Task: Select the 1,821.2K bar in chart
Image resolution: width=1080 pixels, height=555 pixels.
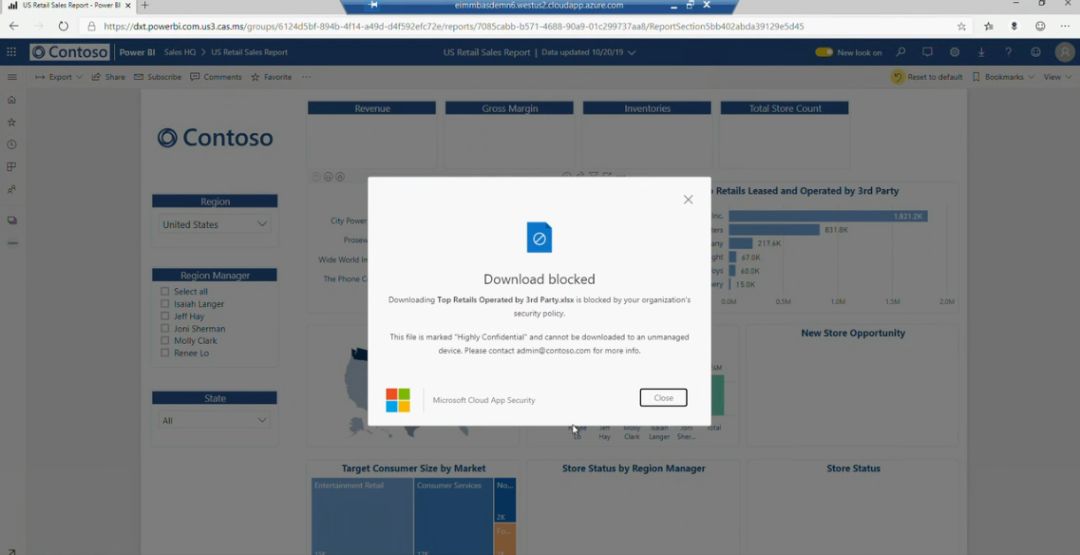Action: [828, 216]
